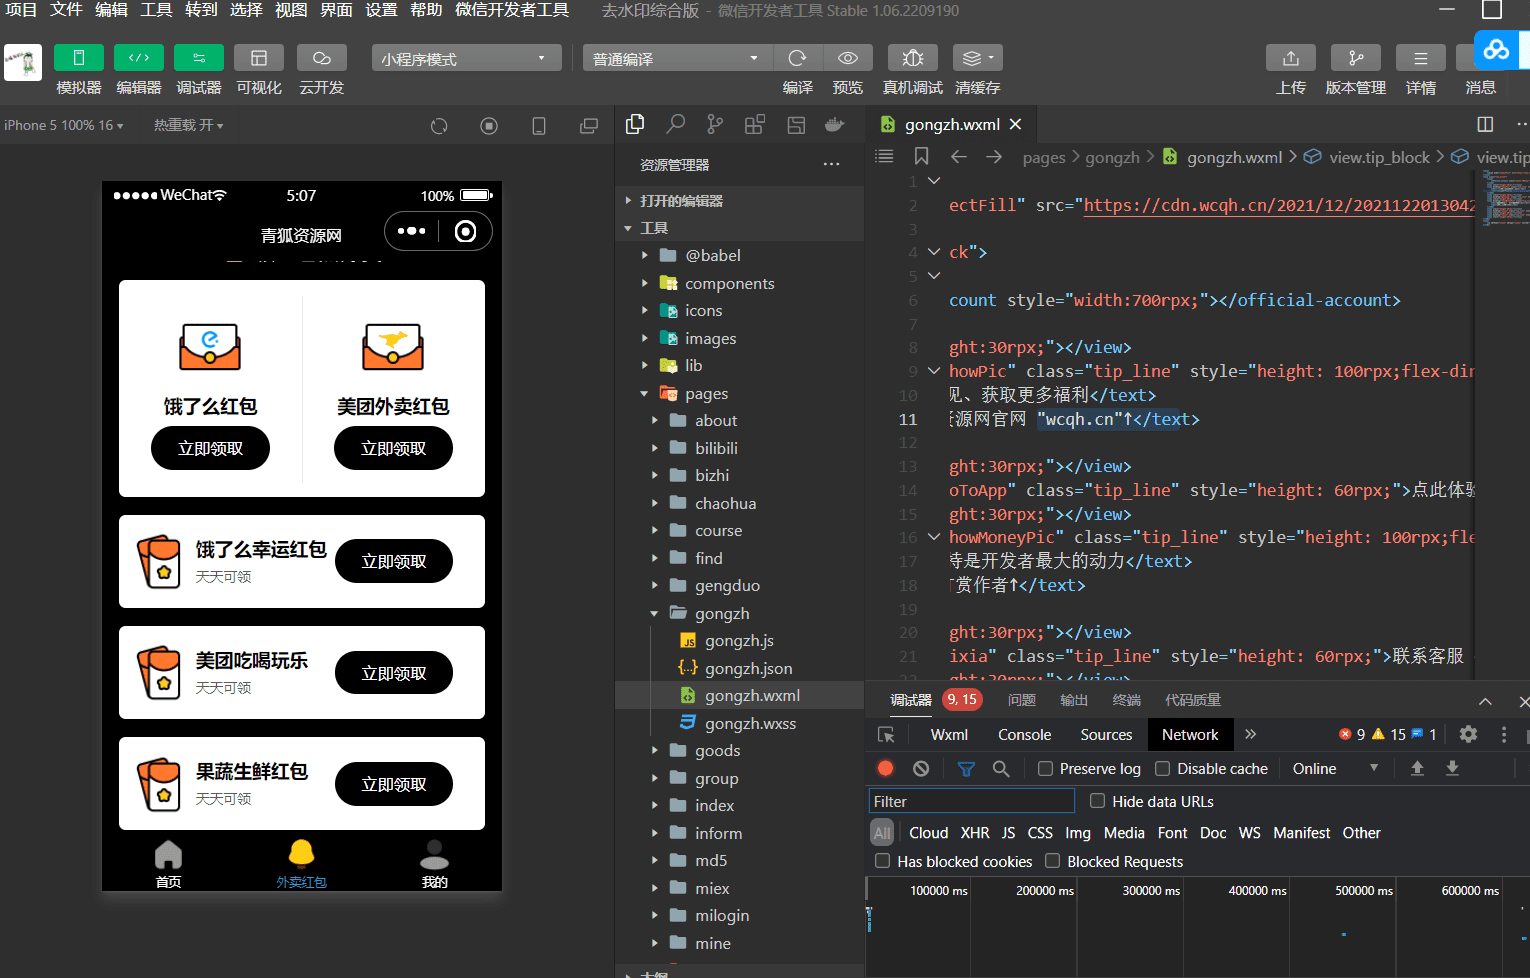This screenshot has width=1530, height=978.
Task: Click the simulator phone device icon
Action: tap(539, 126)
